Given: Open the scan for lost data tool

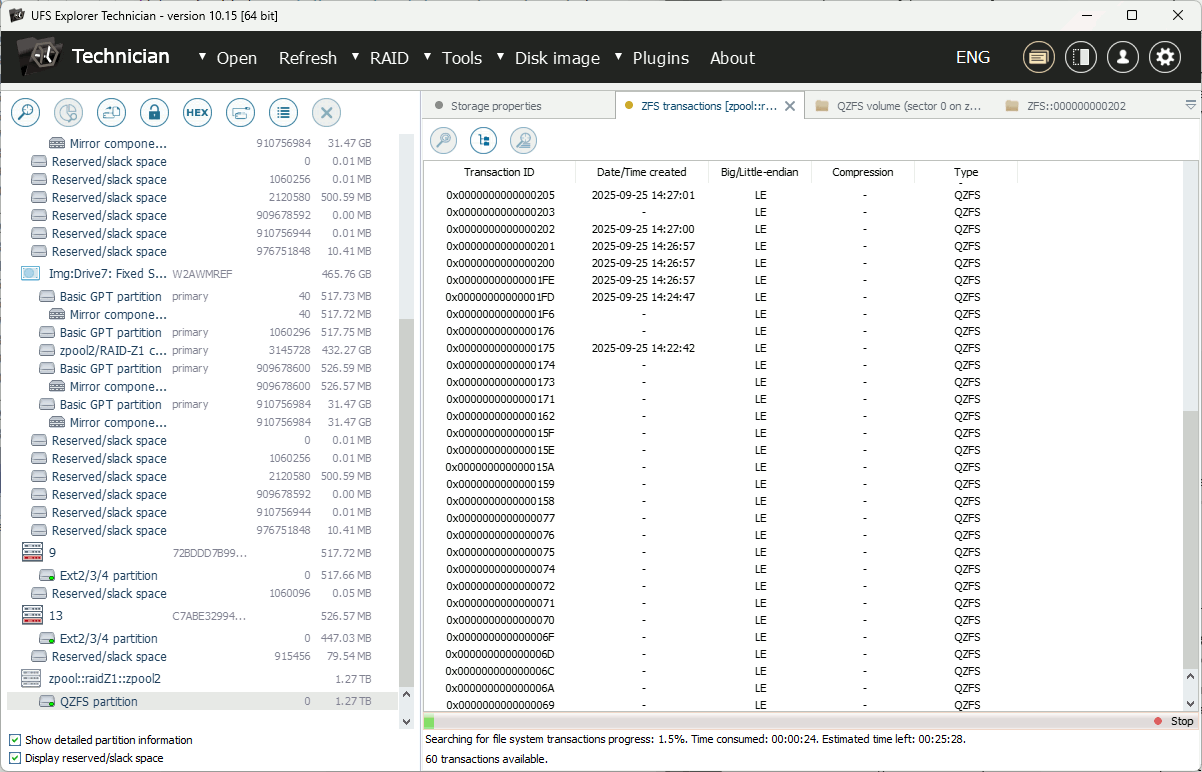Looking at the screenshot, I should pos(25,112).
